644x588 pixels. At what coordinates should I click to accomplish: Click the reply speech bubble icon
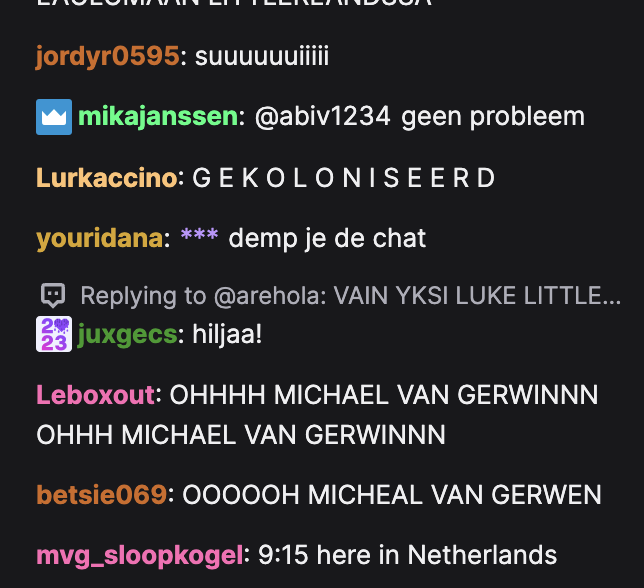click(x=53, y=295)
